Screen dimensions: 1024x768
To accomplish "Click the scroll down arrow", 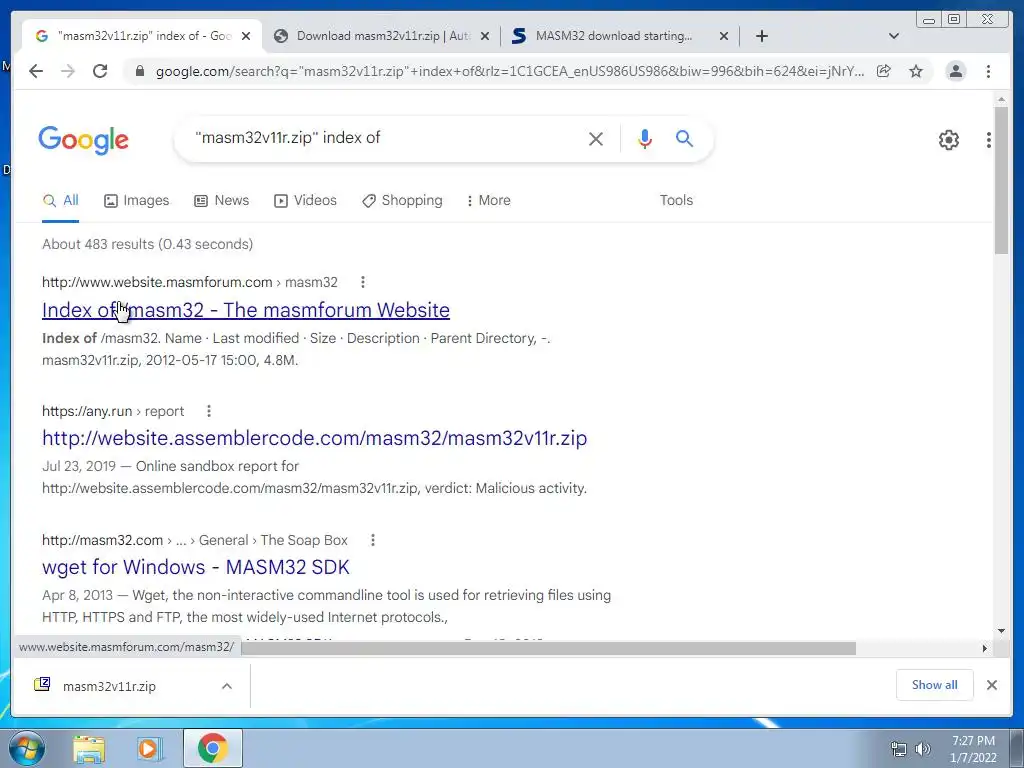I will click(x=1001, y=631).
